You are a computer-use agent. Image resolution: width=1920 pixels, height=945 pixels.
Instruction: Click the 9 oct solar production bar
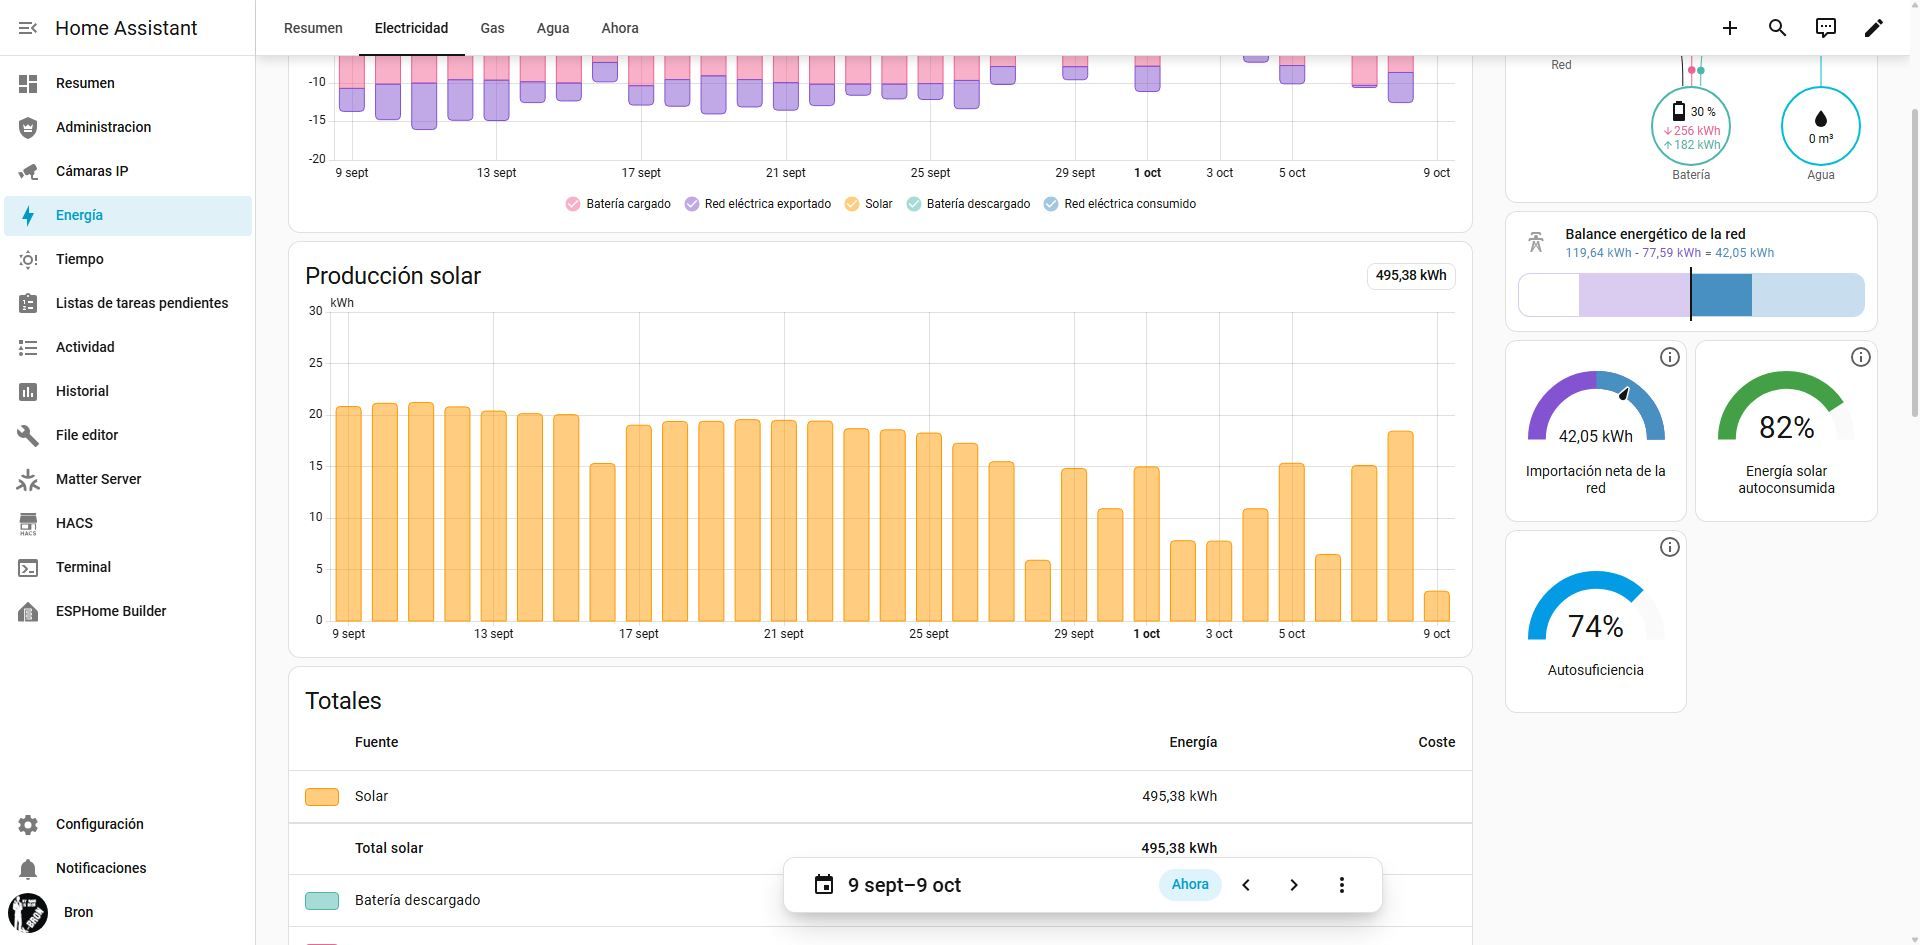click(1437, 606)
